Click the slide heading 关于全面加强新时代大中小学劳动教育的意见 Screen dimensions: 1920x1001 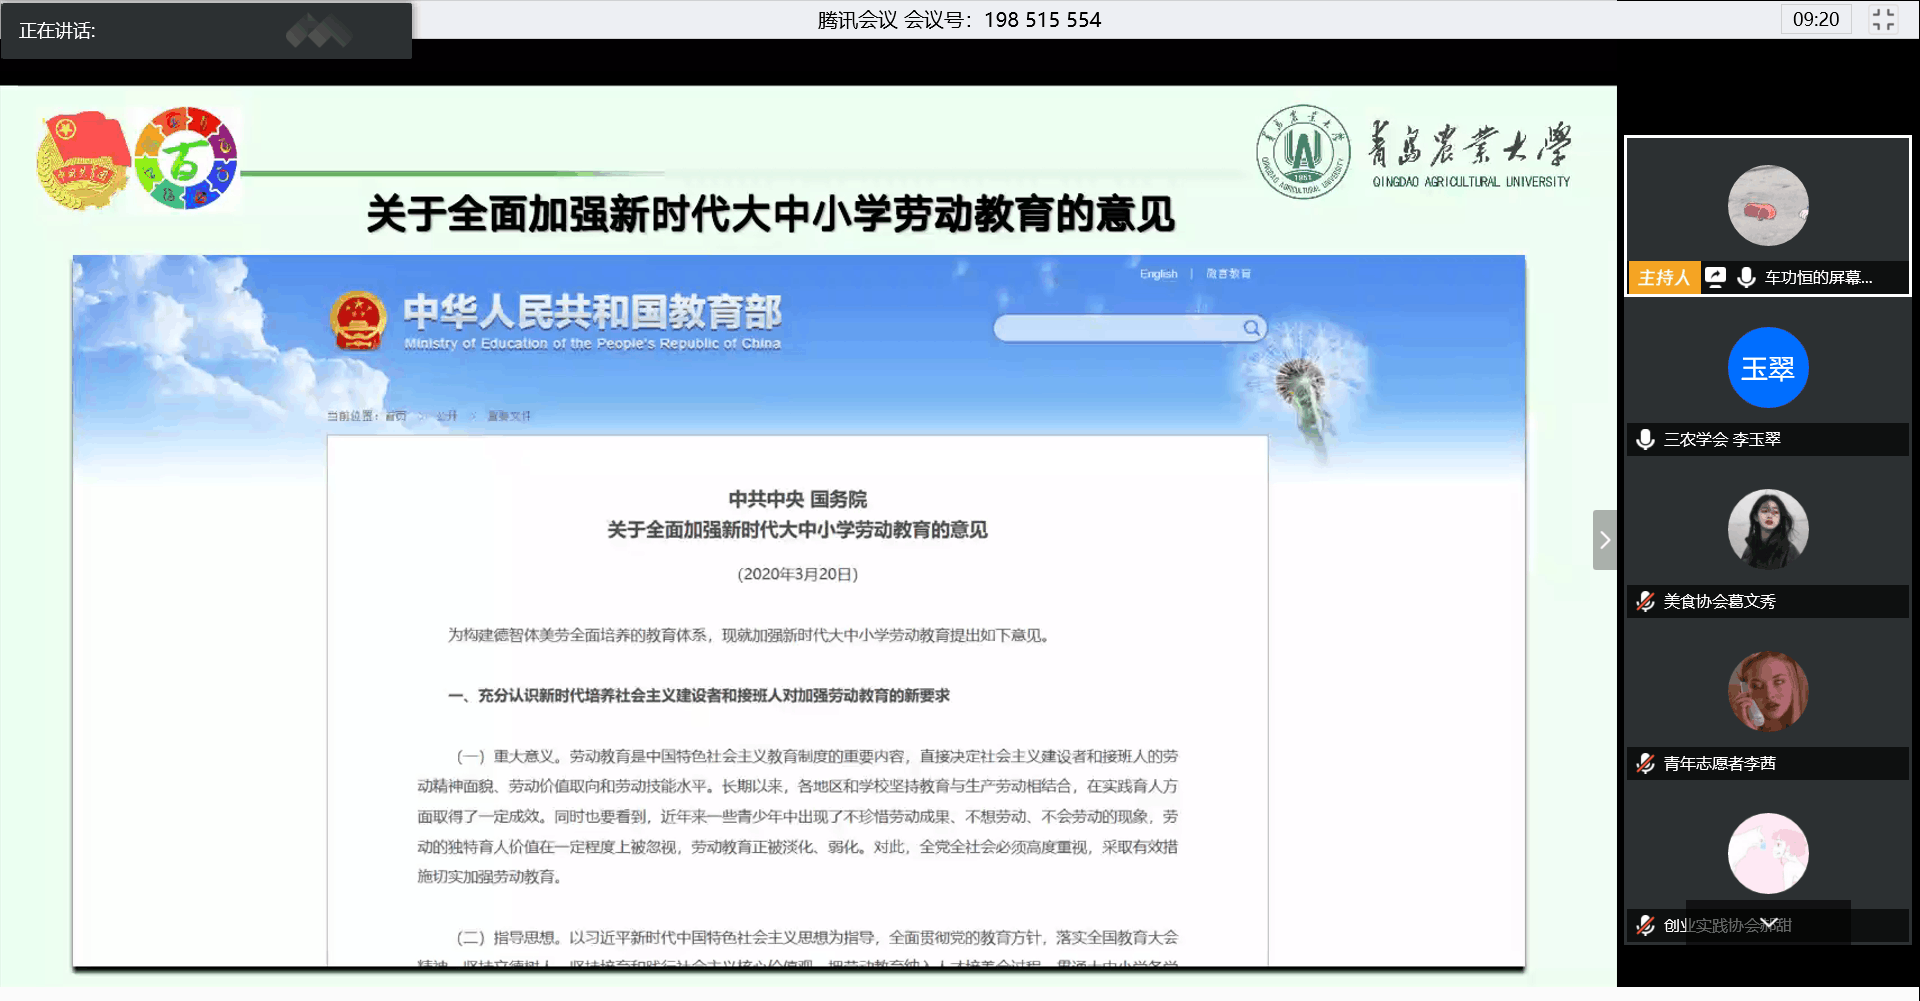[770, 214]
